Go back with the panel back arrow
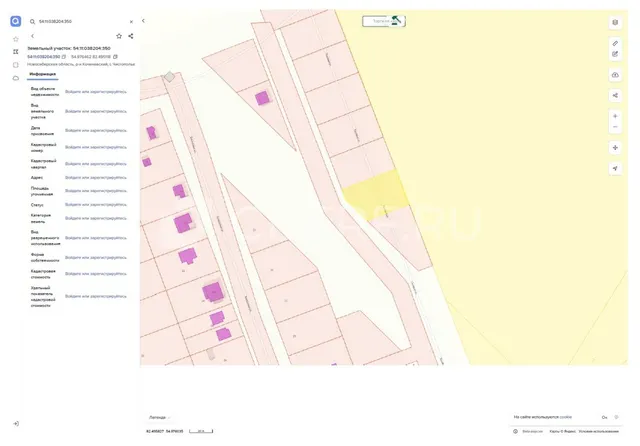The height and width of the screenshot is (446, 640). (33, 36)
